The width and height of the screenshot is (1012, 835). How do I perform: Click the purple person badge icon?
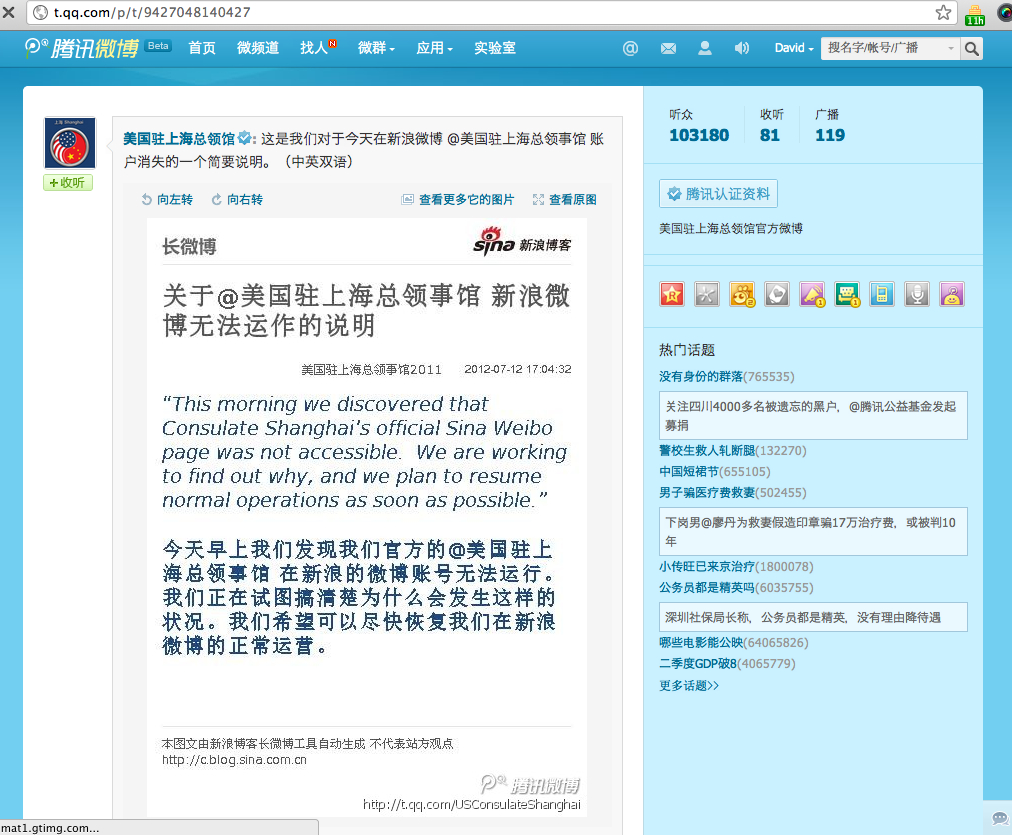(x=952, y=294)
